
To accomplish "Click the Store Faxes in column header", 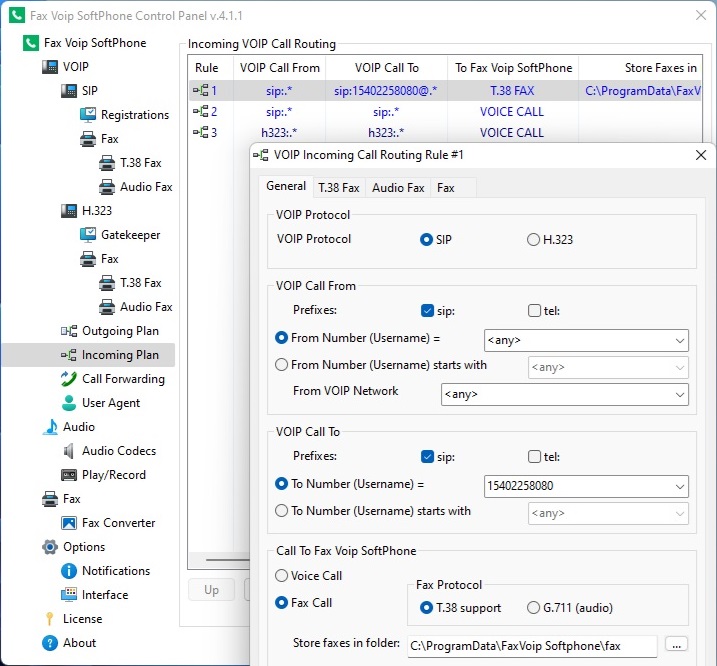I will coord(640,68).
